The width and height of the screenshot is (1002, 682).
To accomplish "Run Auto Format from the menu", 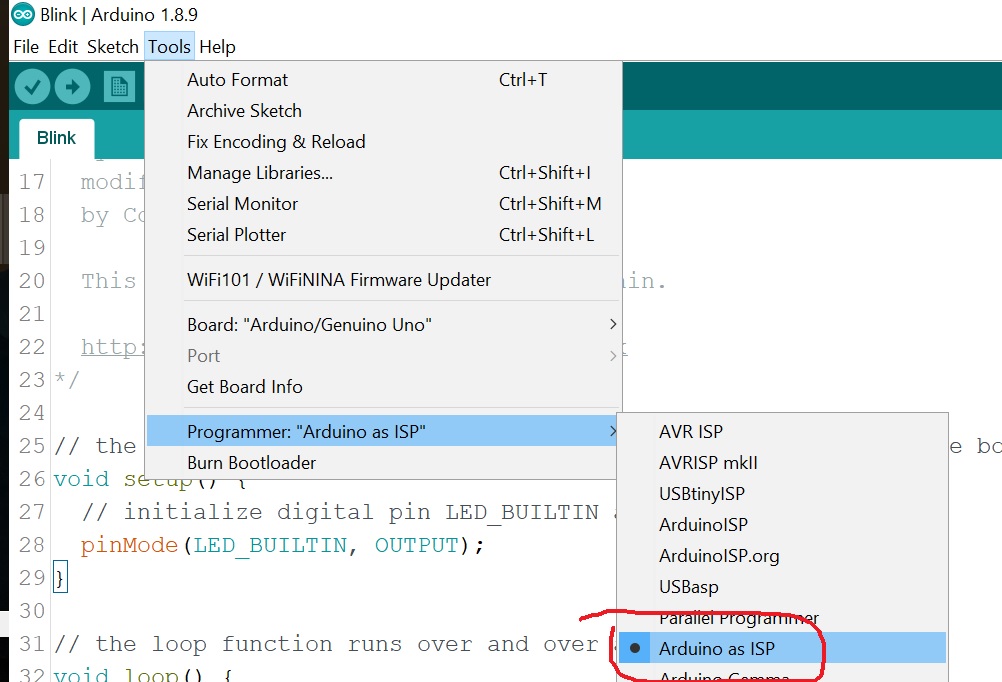I will coord(237,80).
